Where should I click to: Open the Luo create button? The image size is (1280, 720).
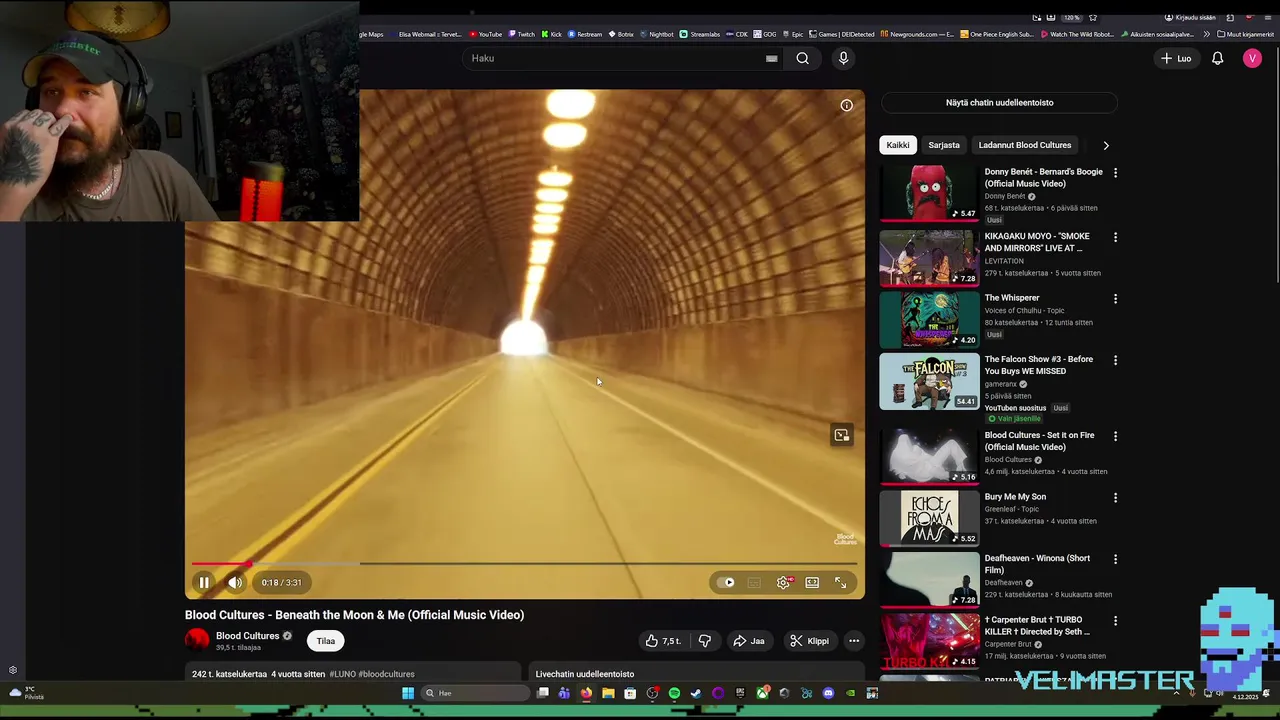coord(1176,58)
